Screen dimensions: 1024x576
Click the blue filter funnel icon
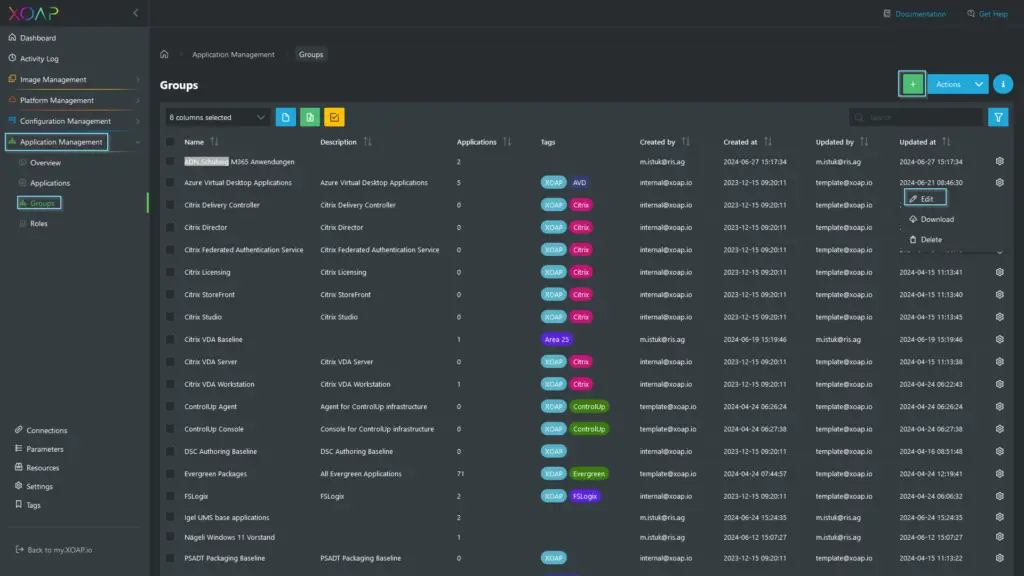pos(998,118)
